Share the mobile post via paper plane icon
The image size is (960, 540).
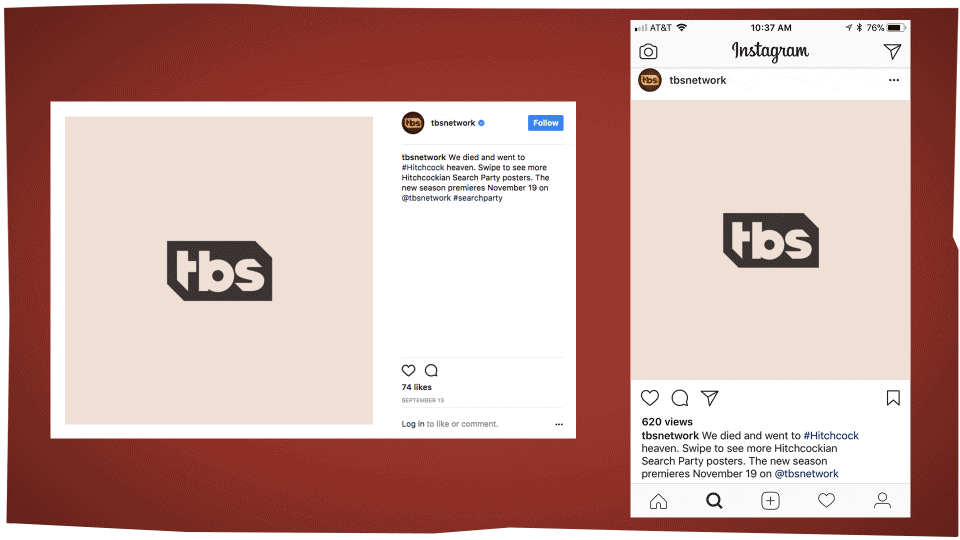pos(710,398)
